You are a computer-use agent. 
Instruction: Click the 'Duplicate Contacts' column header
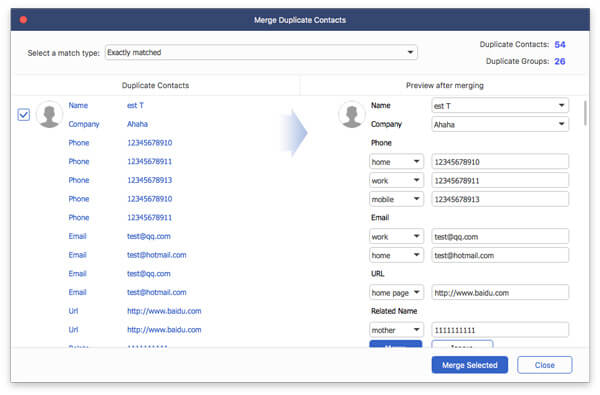pyautogui.click(x=155, y=85)
